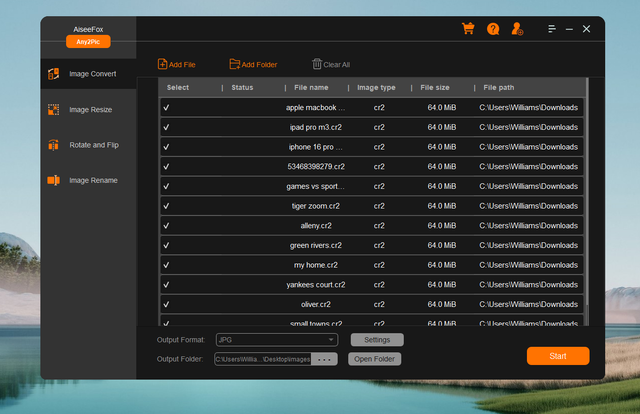The image size is (640, 414).
Task: Uncheck the my home.cr2 row
Action: tap(166, 265)
